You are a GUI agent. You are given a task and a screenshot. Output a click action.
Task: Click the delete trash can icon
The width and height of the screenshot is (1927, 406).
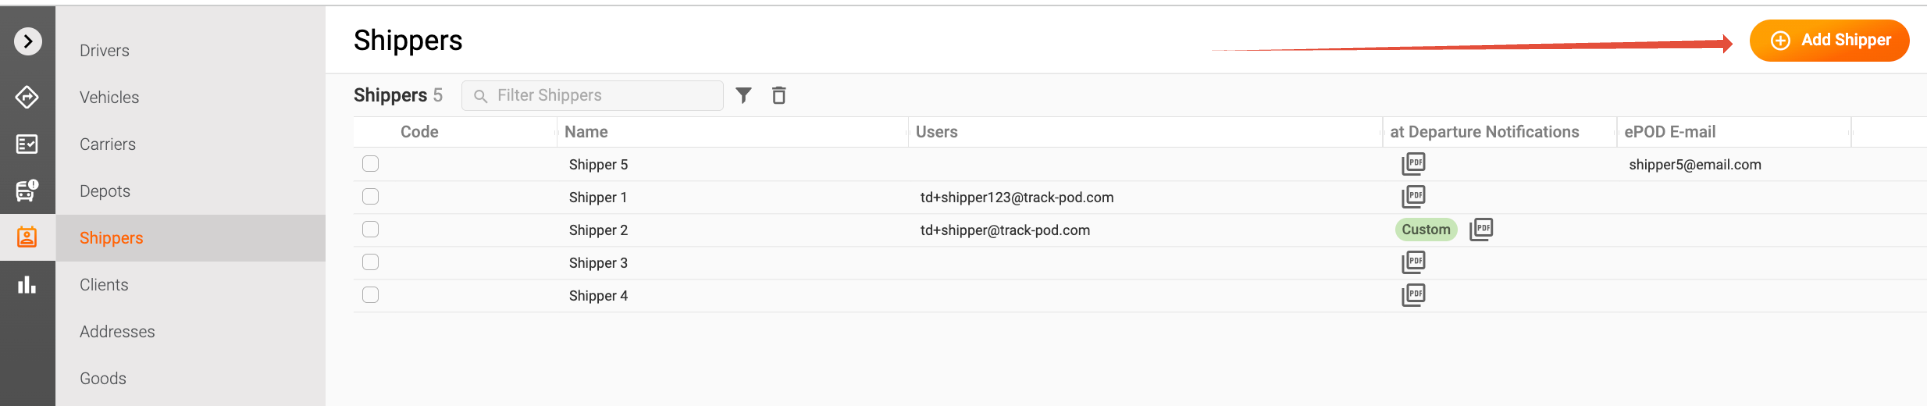pyautogui.click(x=779, y=95)
